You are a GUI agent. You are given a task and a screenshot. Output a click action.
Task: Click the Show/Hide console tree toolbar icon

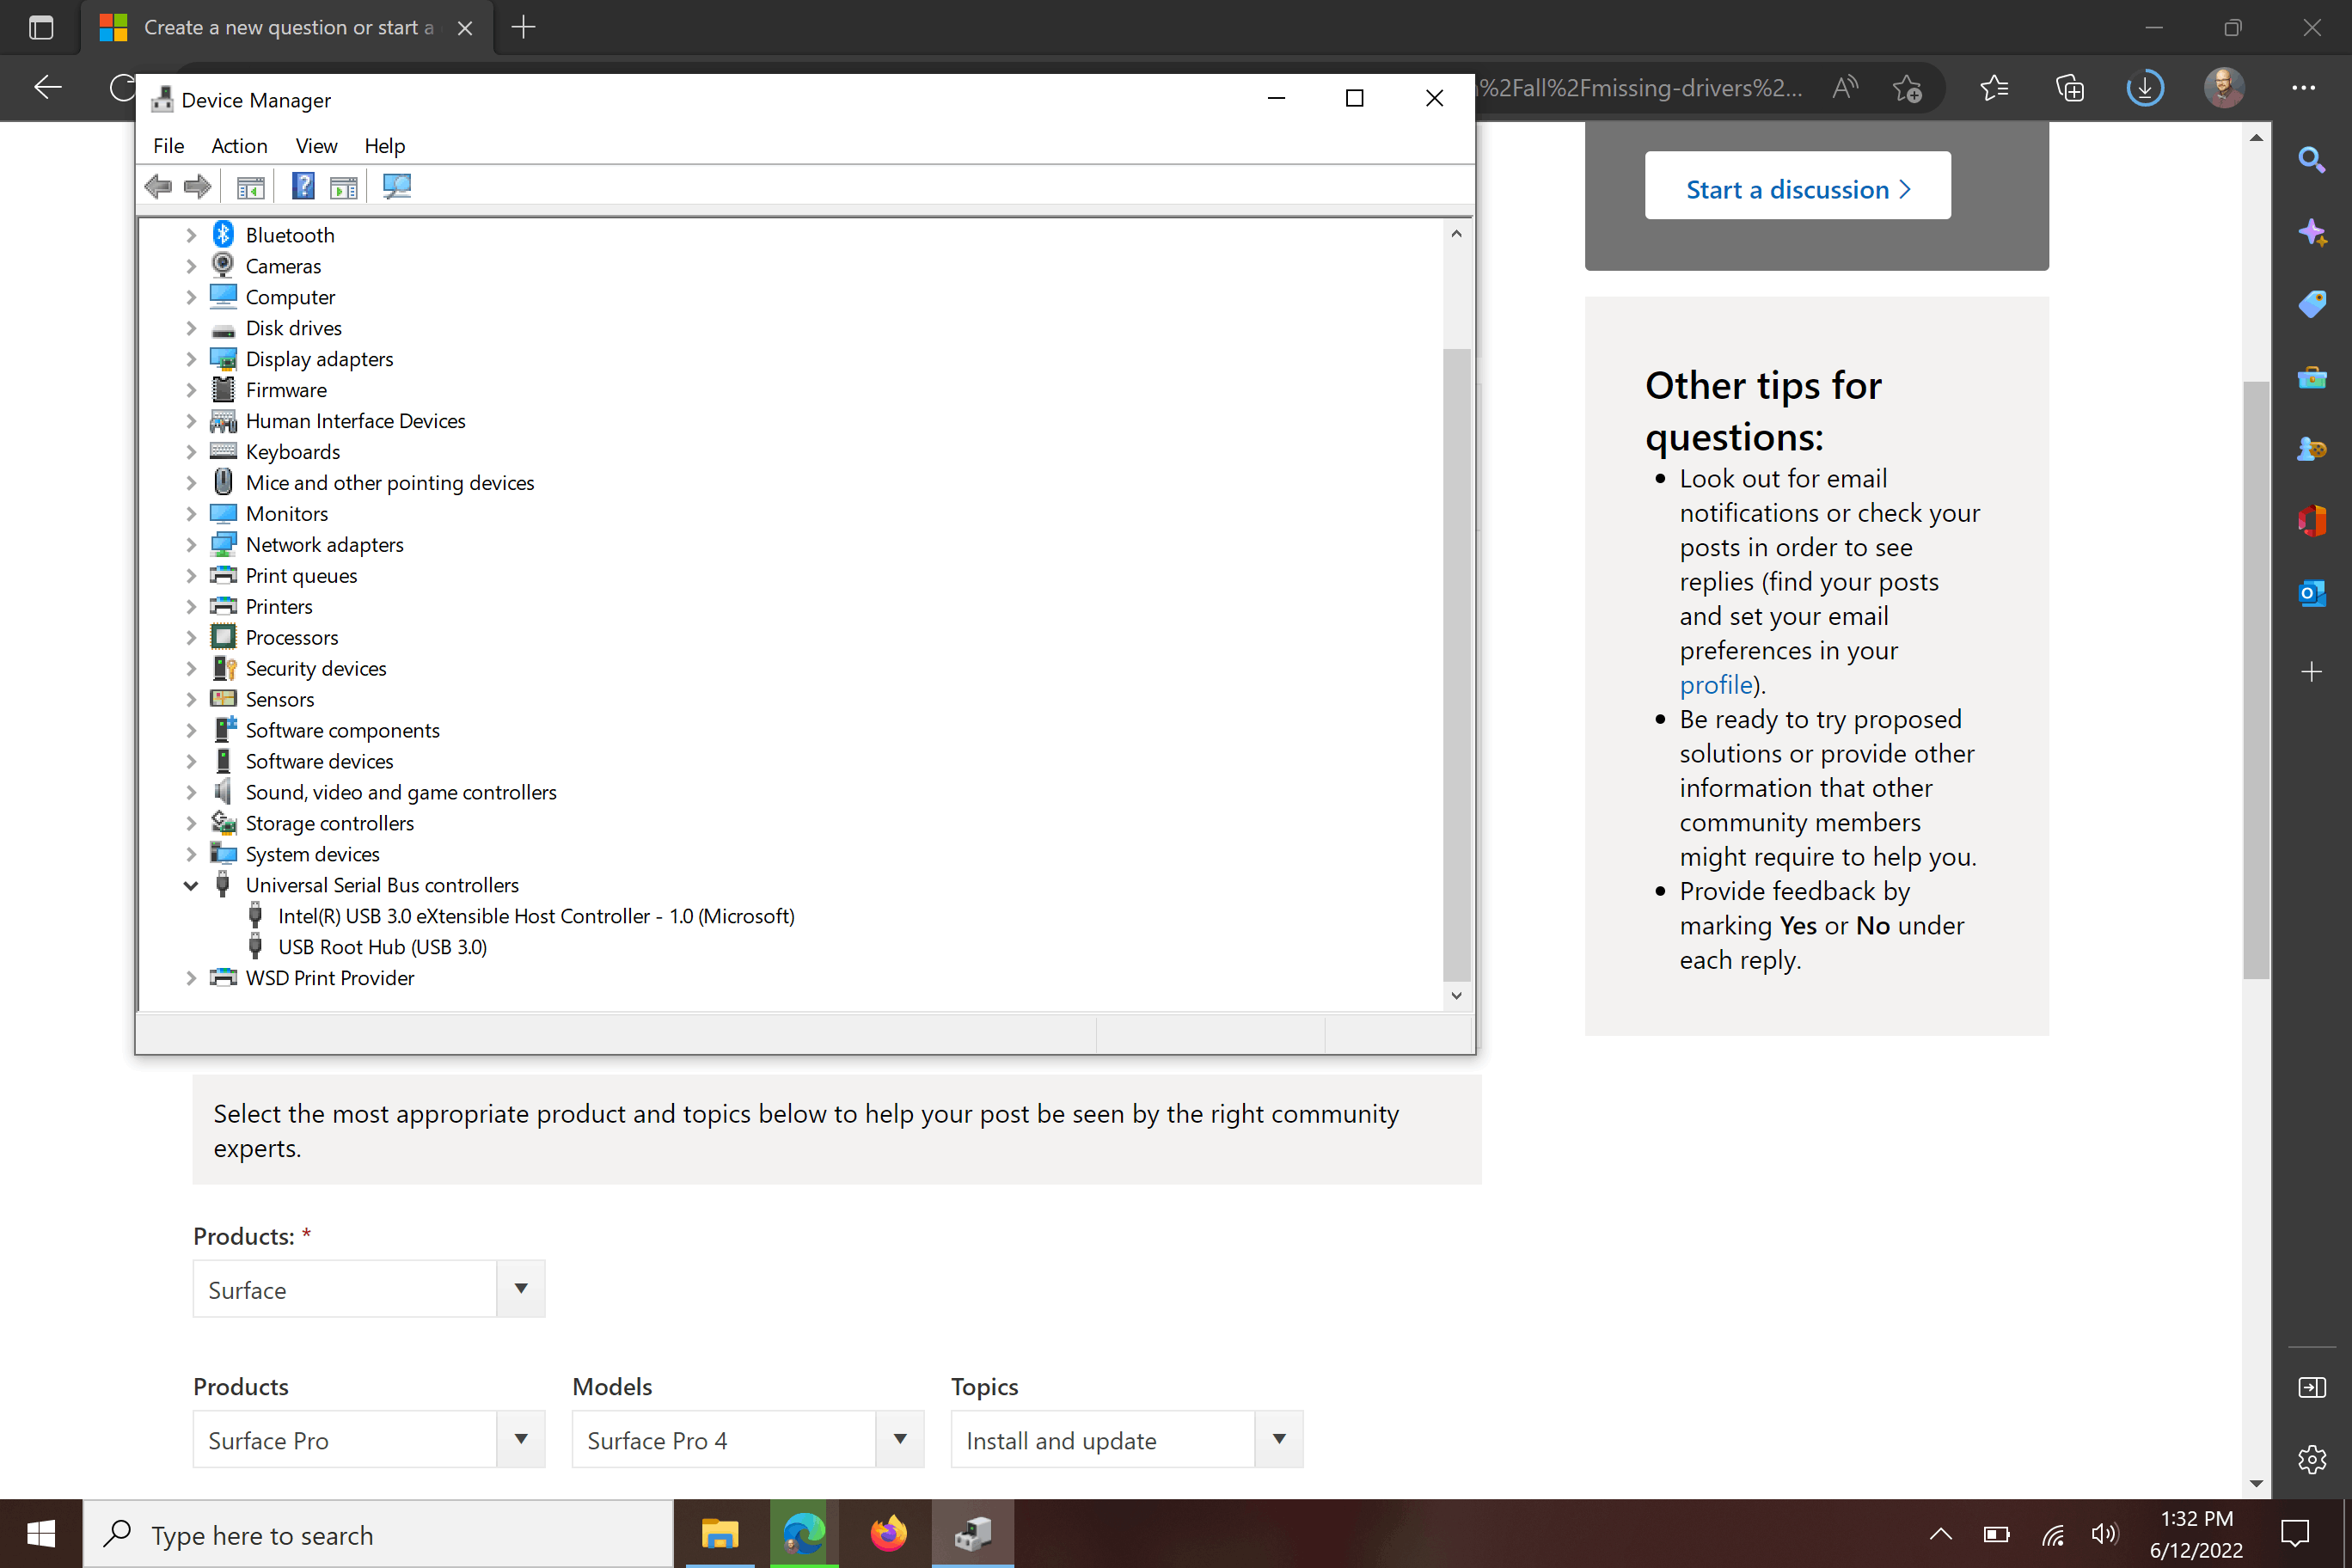(250, 186)
